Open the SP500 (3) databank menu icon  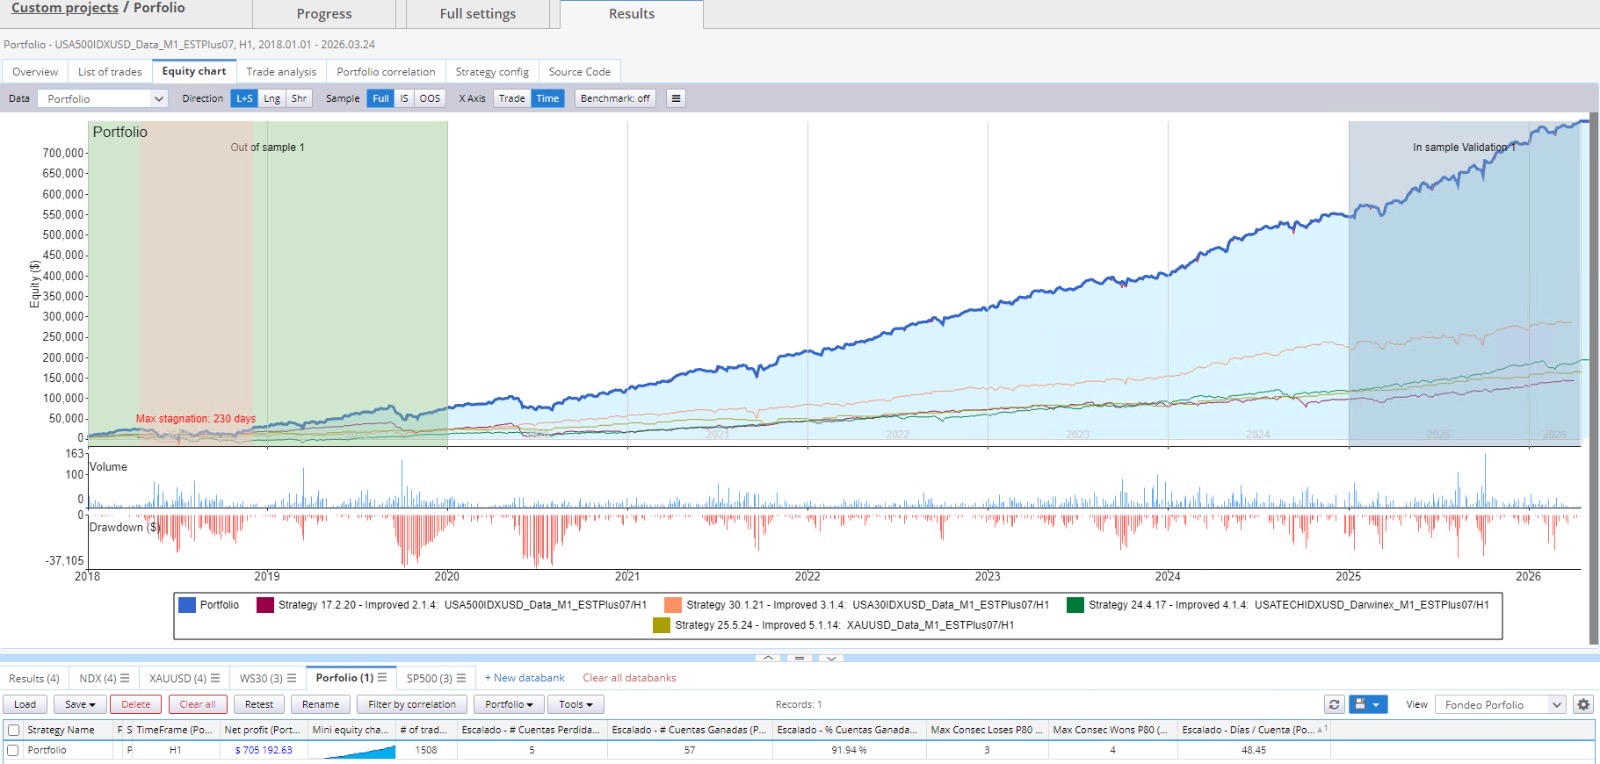point(461,678)
